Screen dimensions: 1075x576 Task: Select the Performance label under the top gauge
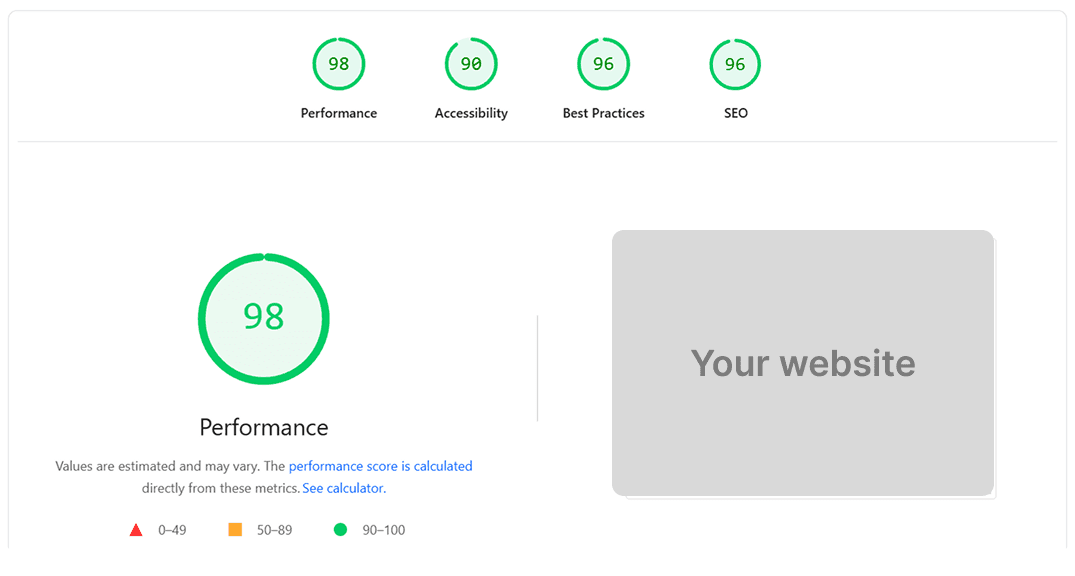pos(339,113)
